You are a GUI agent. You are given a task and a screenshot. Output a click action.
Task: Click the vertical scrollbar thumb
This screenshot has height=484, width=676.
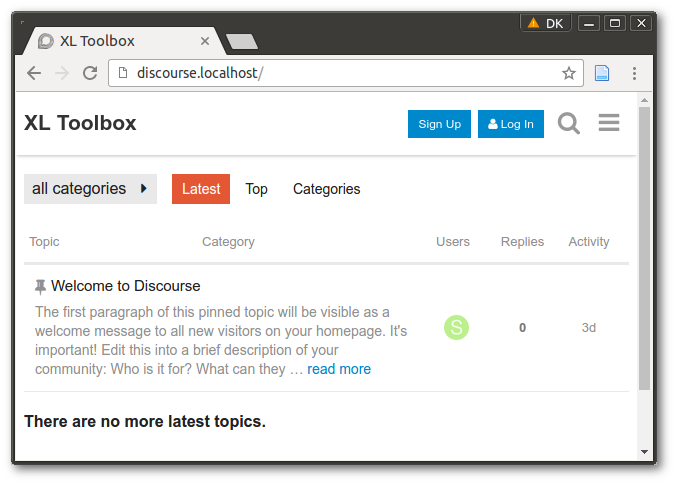(x=644, y=249)
